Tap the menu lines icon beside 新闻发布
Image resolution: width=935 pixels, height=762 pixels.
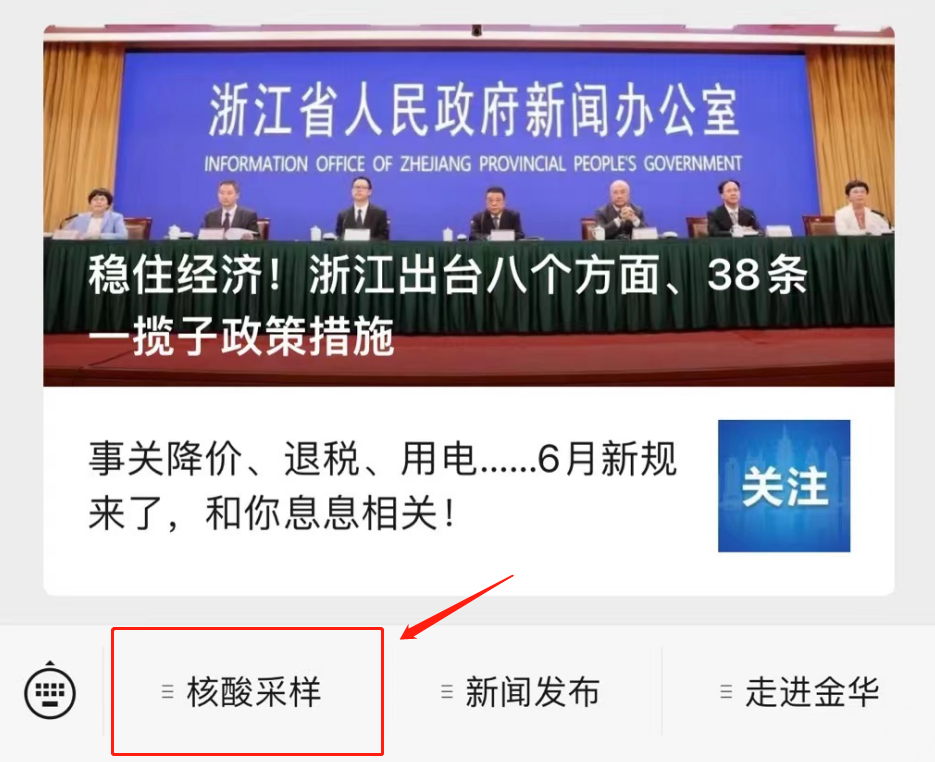point(447,692)
